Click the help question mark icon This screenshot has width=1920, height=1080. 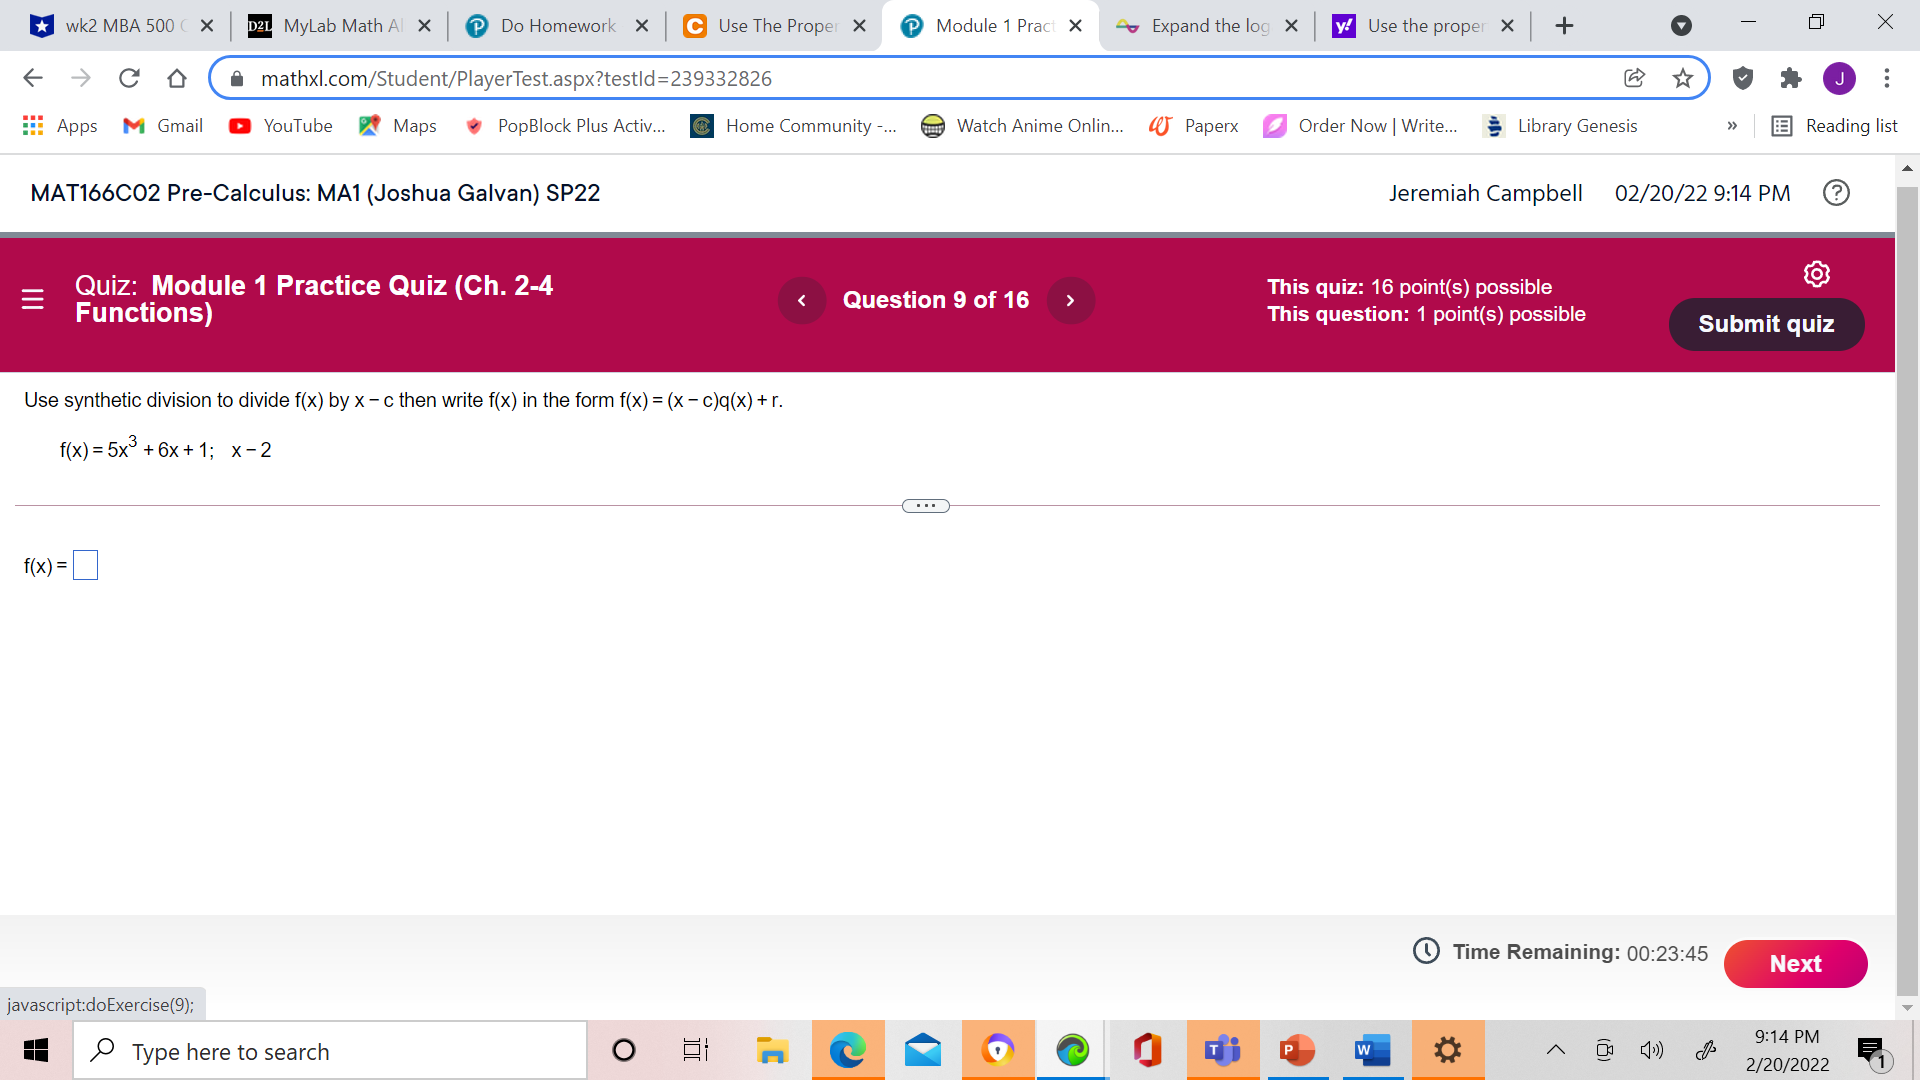tap(1836, 192)
